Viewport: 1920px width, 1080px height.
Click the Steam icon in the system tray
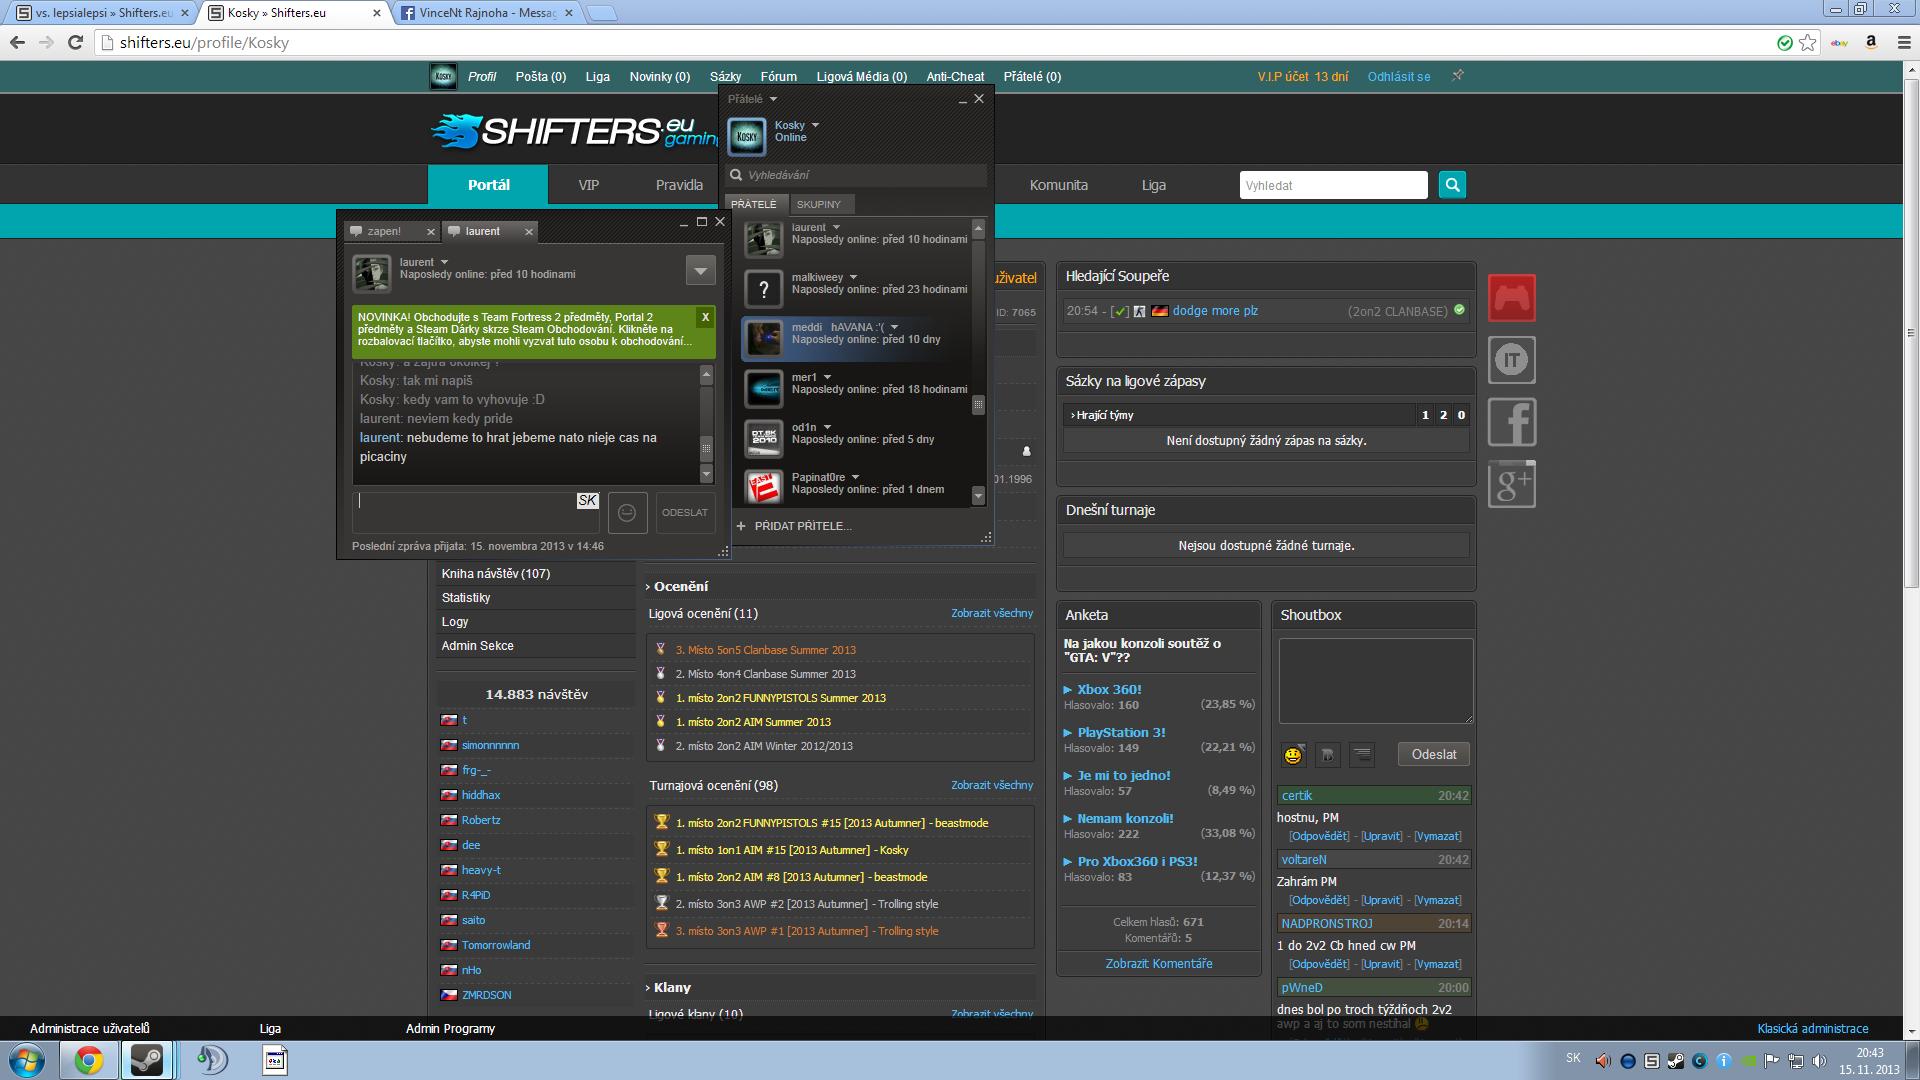point(1676,1061)
